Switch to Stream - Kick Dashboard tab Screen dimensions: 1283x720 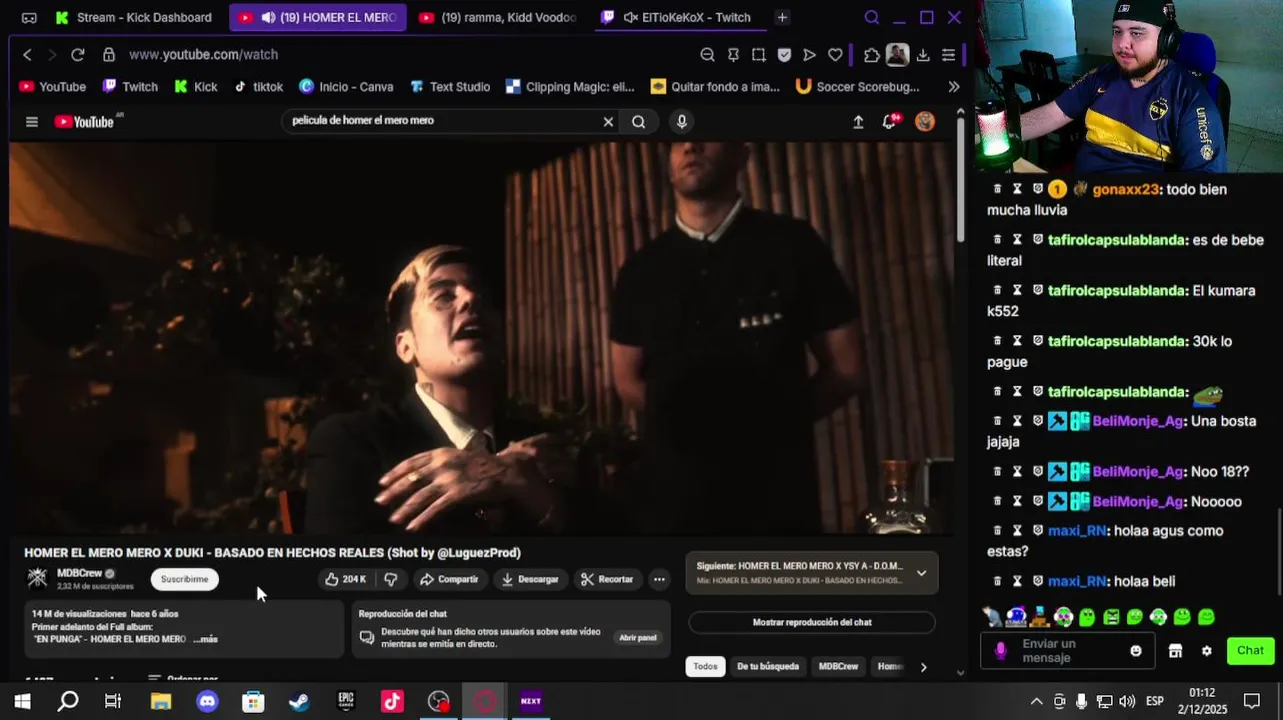[x=134, y=17]
